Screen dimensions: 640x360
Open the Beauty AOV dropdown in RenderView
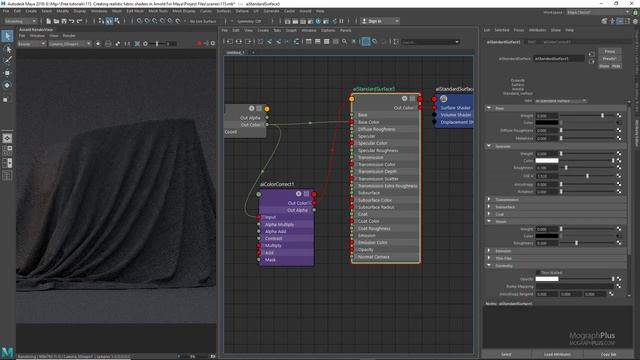(x=31, y=44)
